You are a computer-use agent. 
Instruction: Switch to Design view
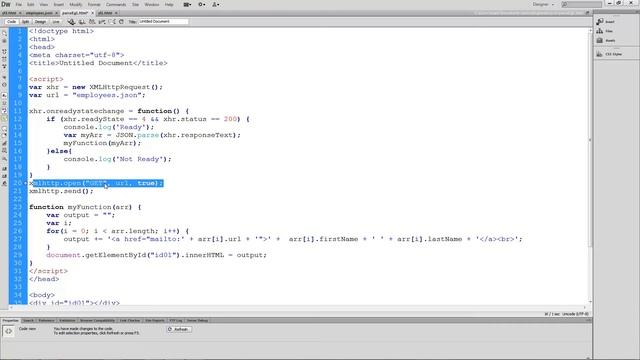point(40,22)
